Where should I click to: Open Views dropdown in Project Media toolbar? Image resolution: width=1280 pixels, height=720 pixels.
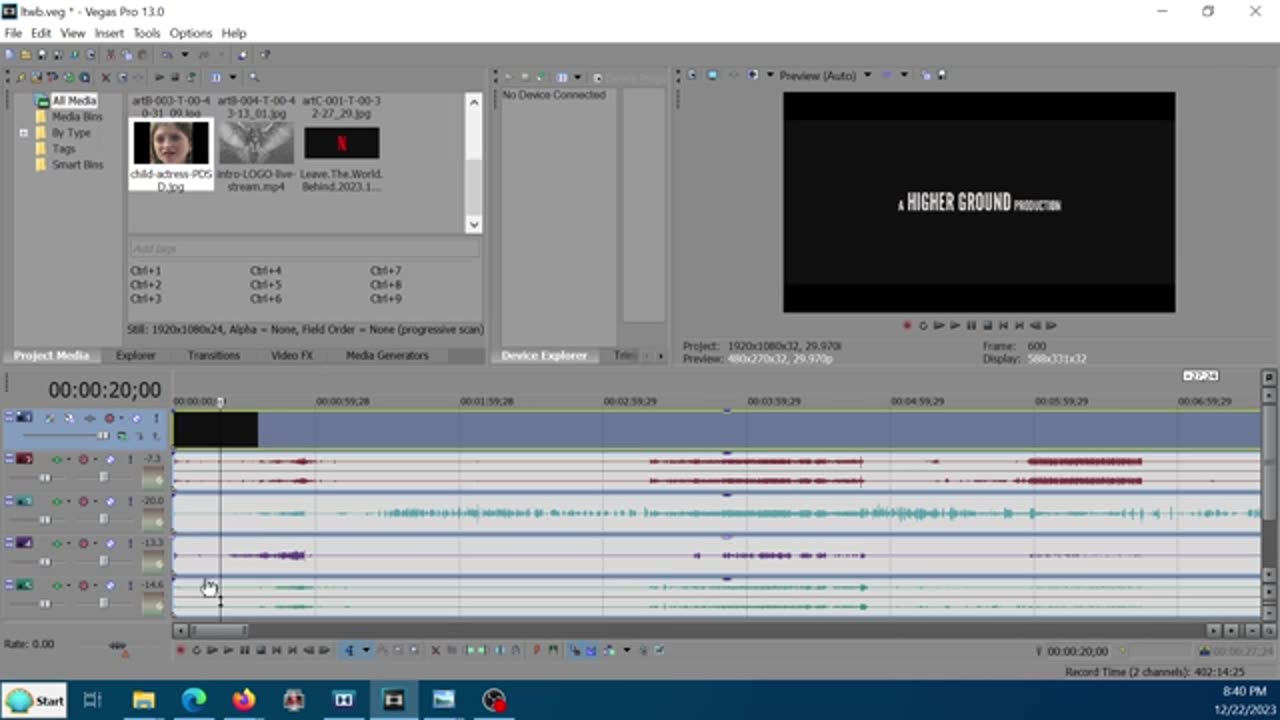point(232,77)
